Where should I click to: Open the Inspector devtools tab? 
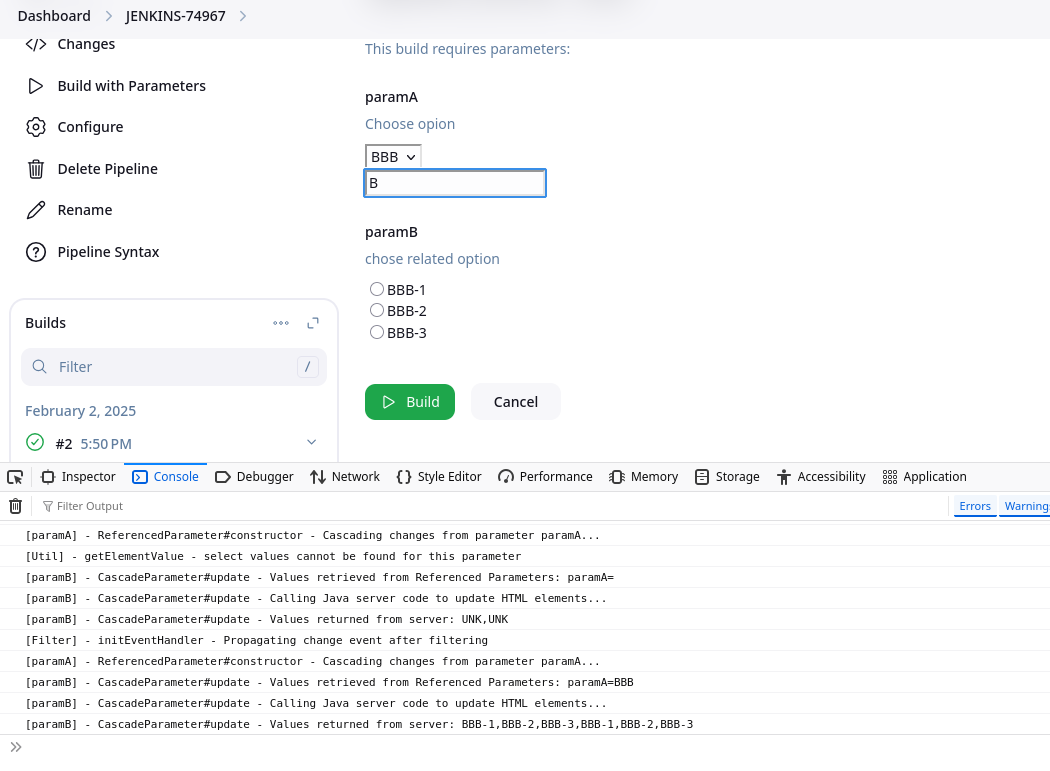click(78, 477)
